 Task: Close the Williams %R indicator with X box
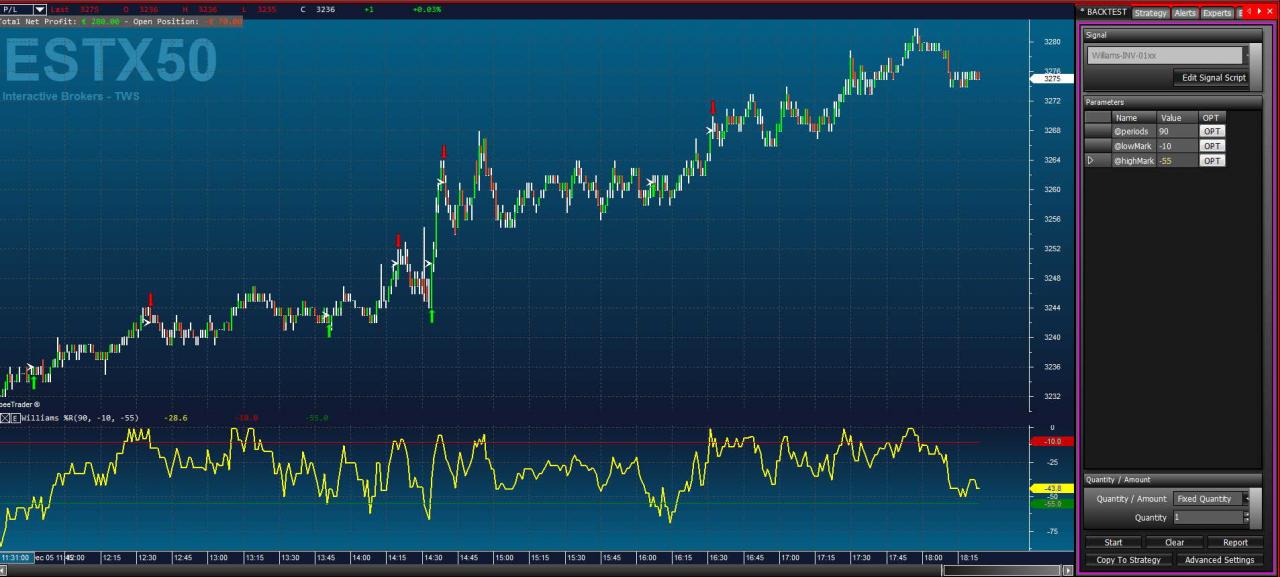(x=5, y=418)
